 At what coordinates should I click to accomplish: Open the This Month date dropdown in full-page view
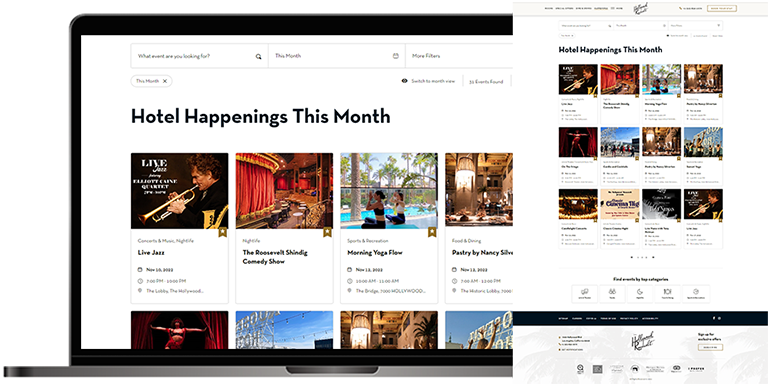pyautogui.click(x=640, y=26)
